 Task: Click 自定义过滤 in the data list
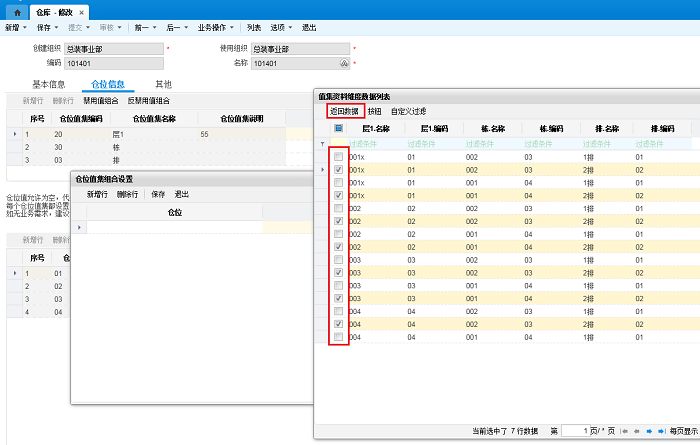[x=408, y=111]
